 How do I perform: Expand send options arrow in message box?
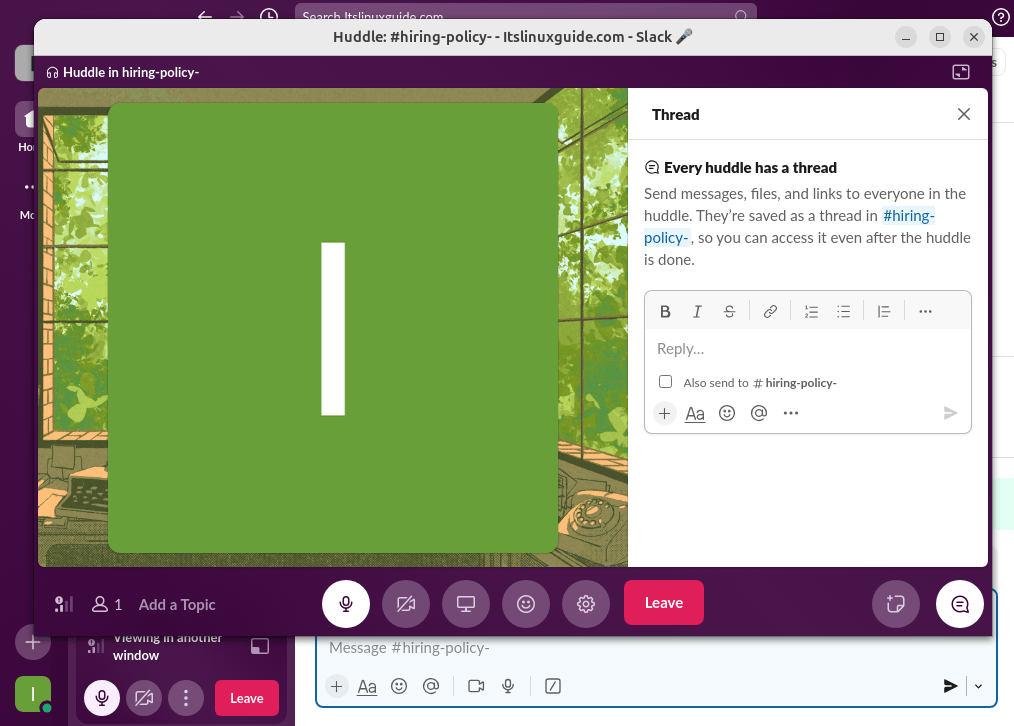tap(979, 686)
